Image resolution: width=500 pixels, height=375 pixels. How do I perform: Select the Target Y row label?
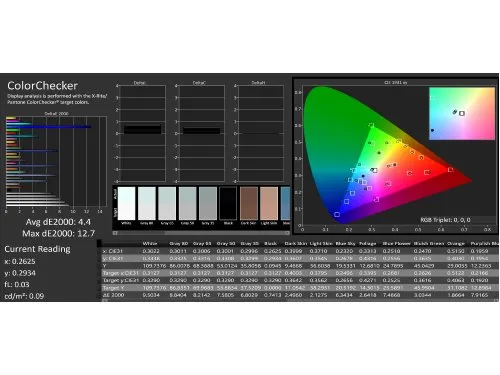click(x=114, y=288)
